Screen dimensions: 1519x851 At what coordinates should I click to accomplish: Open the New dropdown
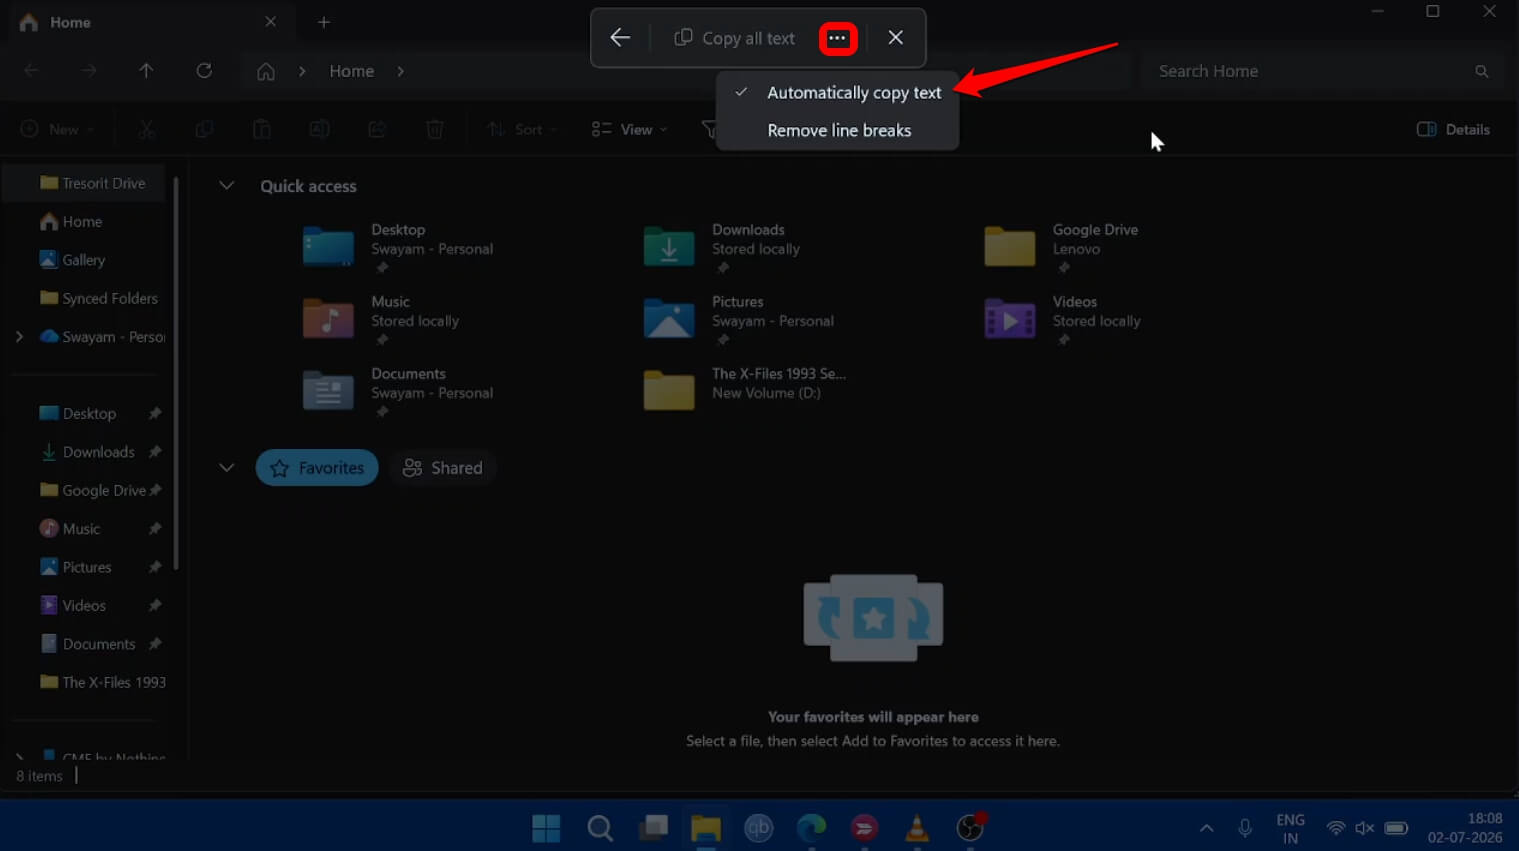coord(58,129)
